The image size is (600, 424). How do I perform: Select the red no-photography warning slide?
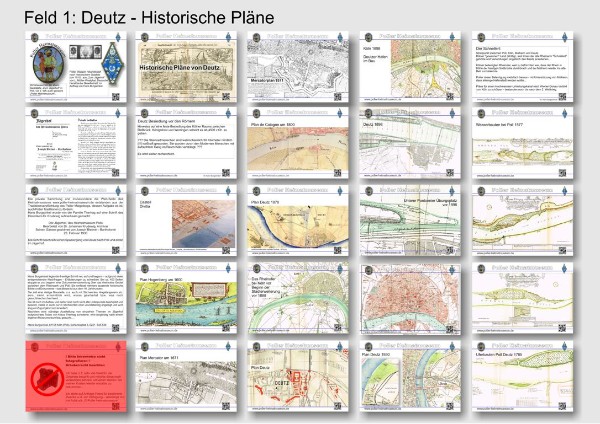coord(76,376)
